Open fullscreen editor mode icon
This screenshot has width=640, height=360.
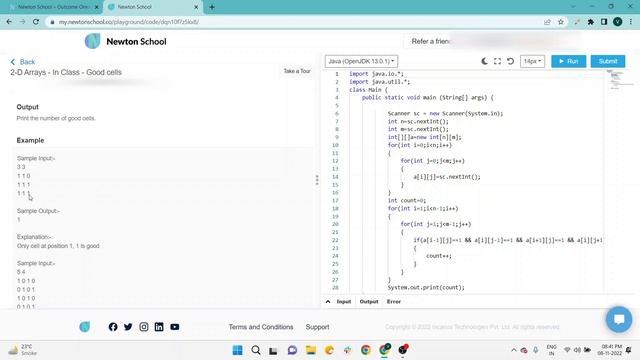pyautogui.click(x=497, y=61)
